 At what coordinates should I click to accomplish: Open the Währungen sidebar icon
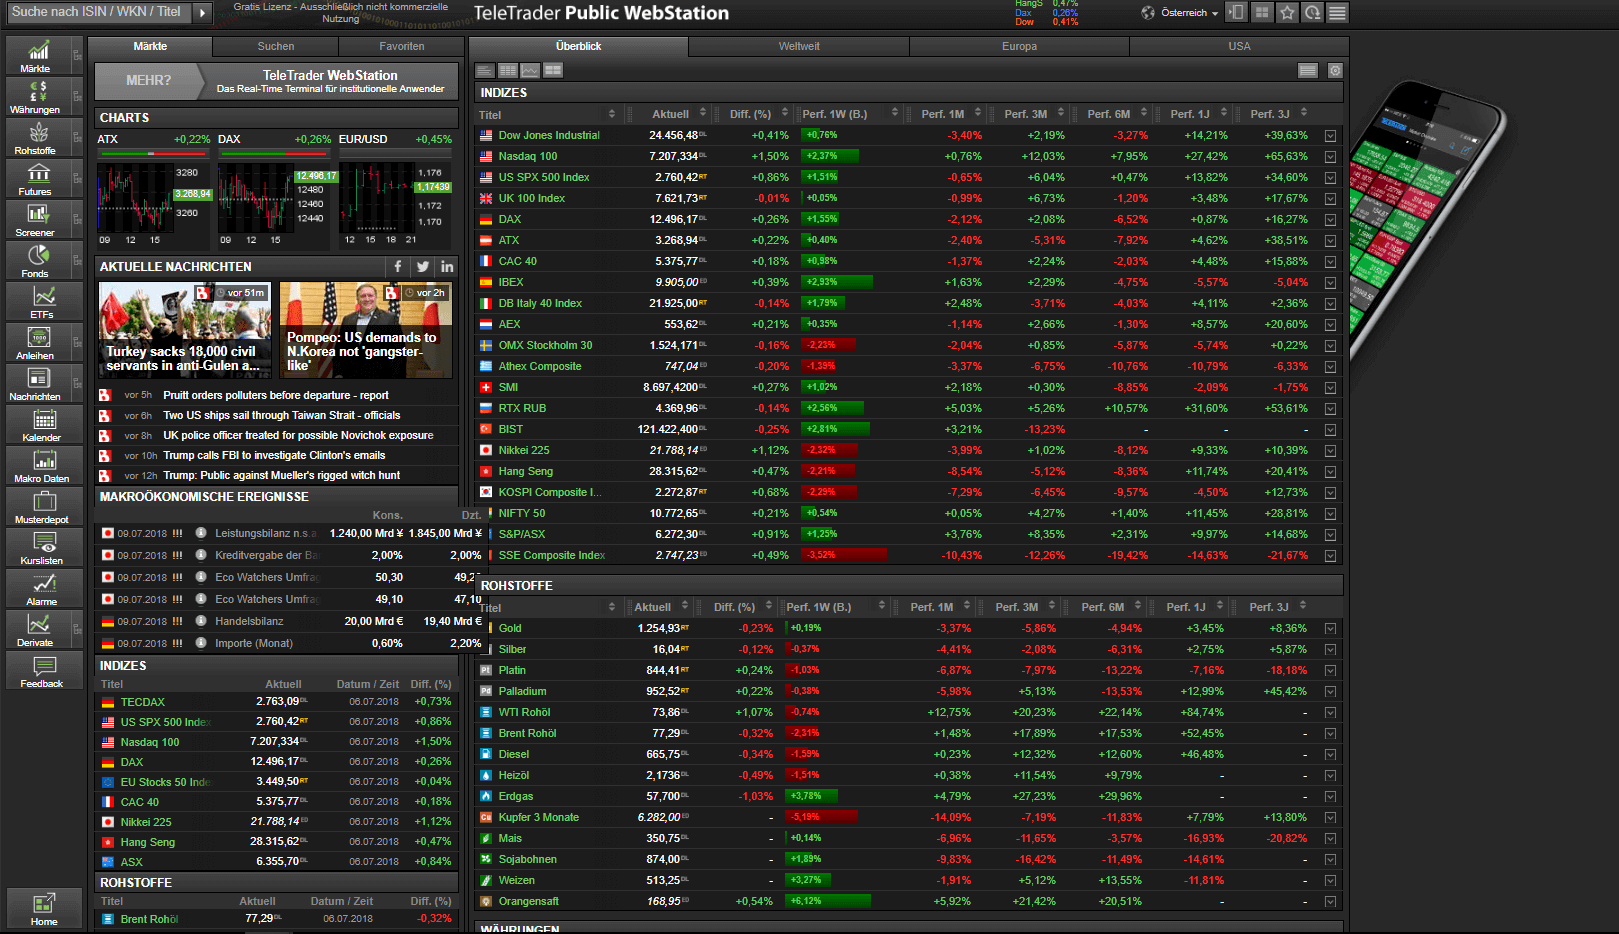[36, 97]
